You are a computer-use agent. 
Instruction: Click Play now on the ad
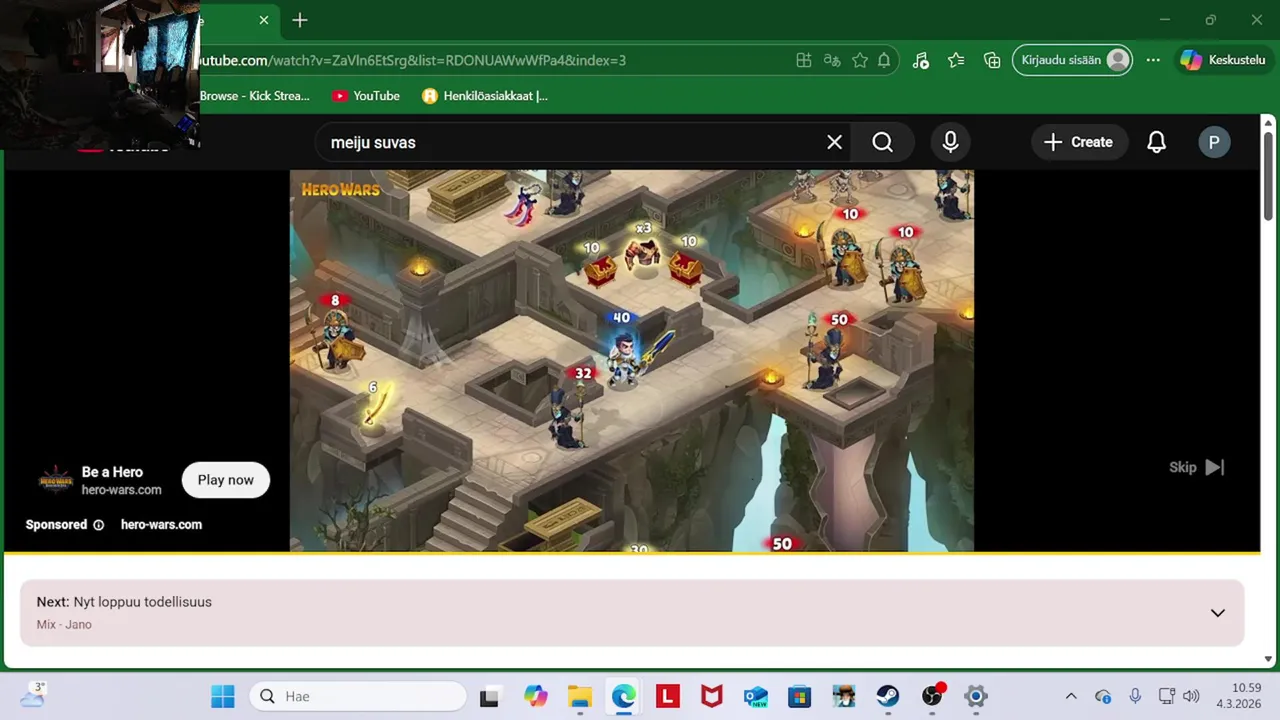226,480
